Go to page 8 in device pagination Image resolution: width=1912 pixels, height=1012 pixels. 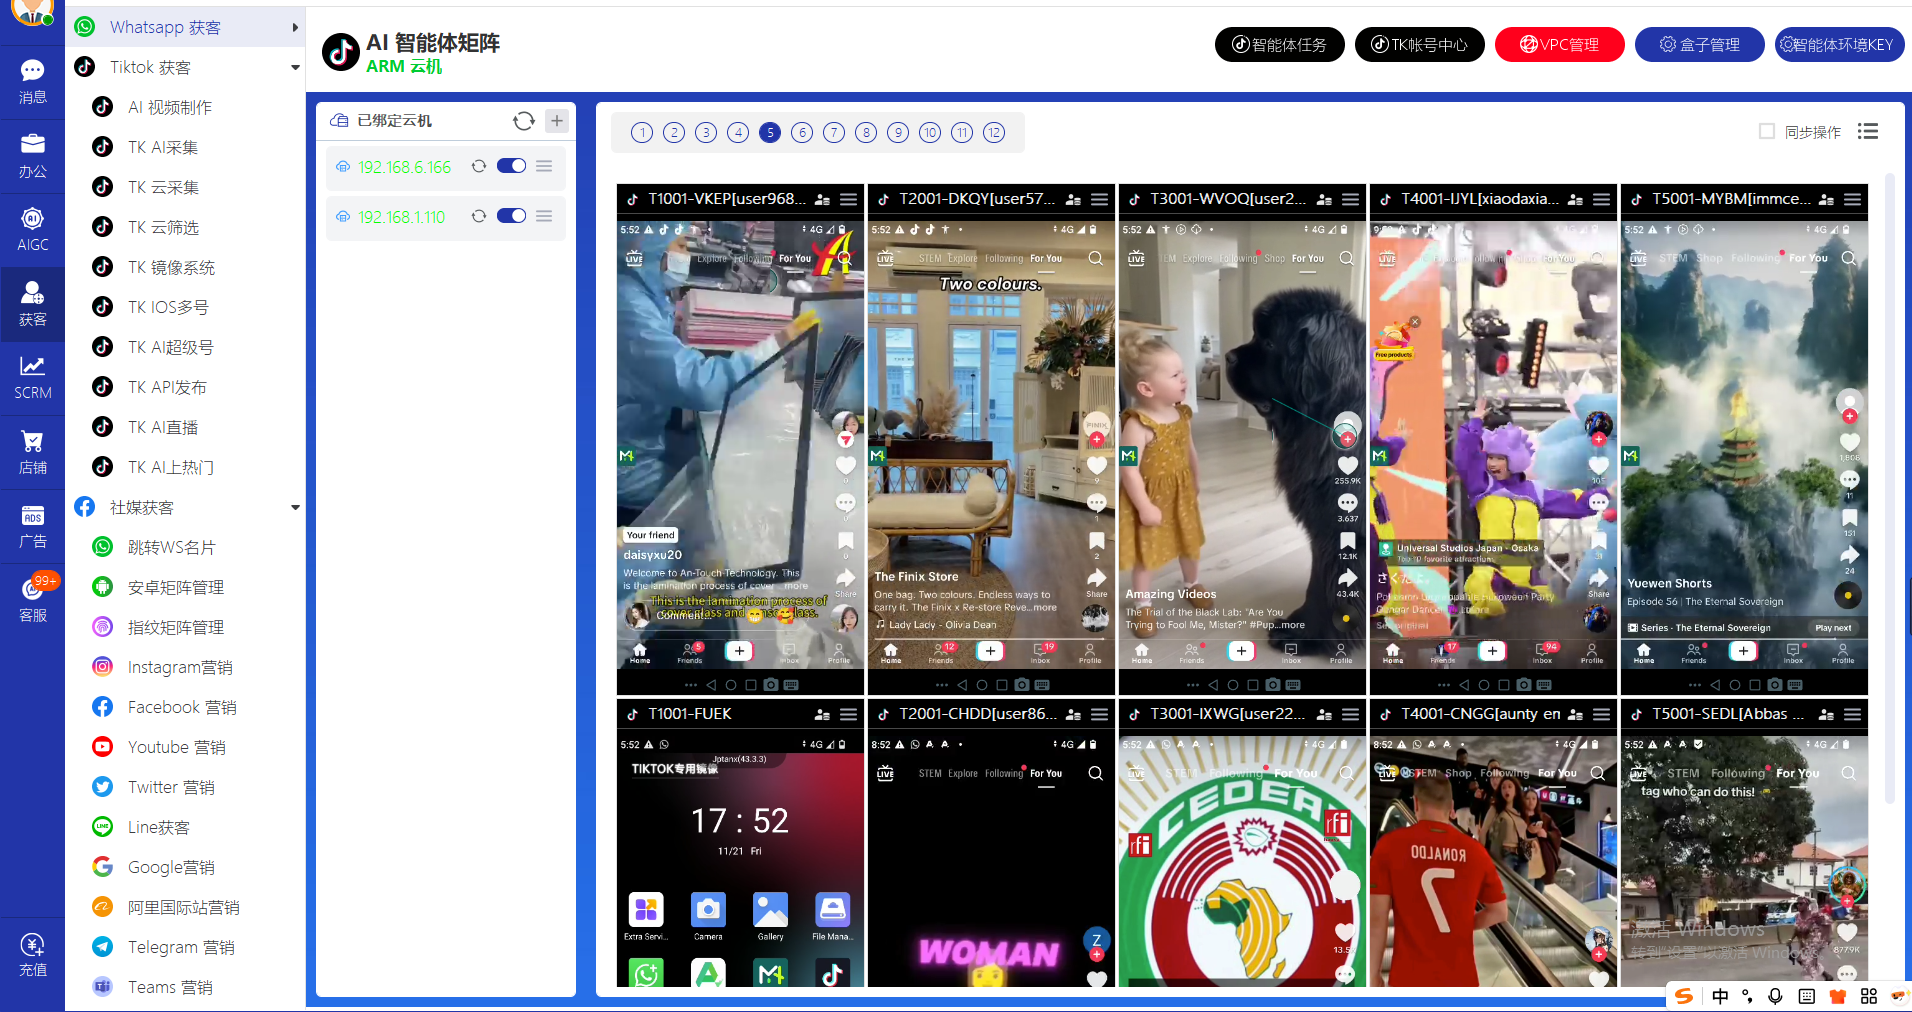tap(866, 133)
